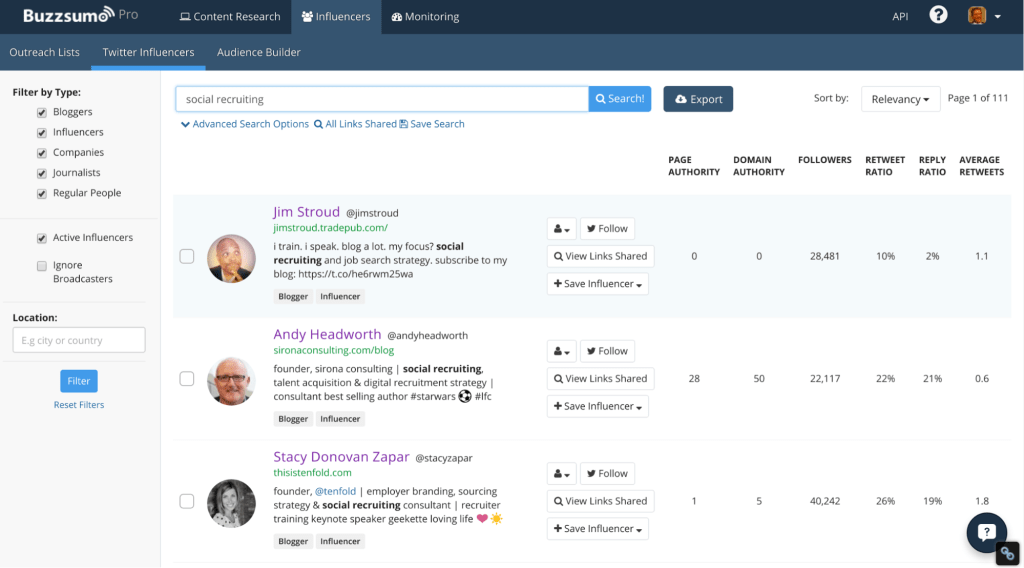Toggle the Bloggers filter checkbox

(x=42, y=112)
